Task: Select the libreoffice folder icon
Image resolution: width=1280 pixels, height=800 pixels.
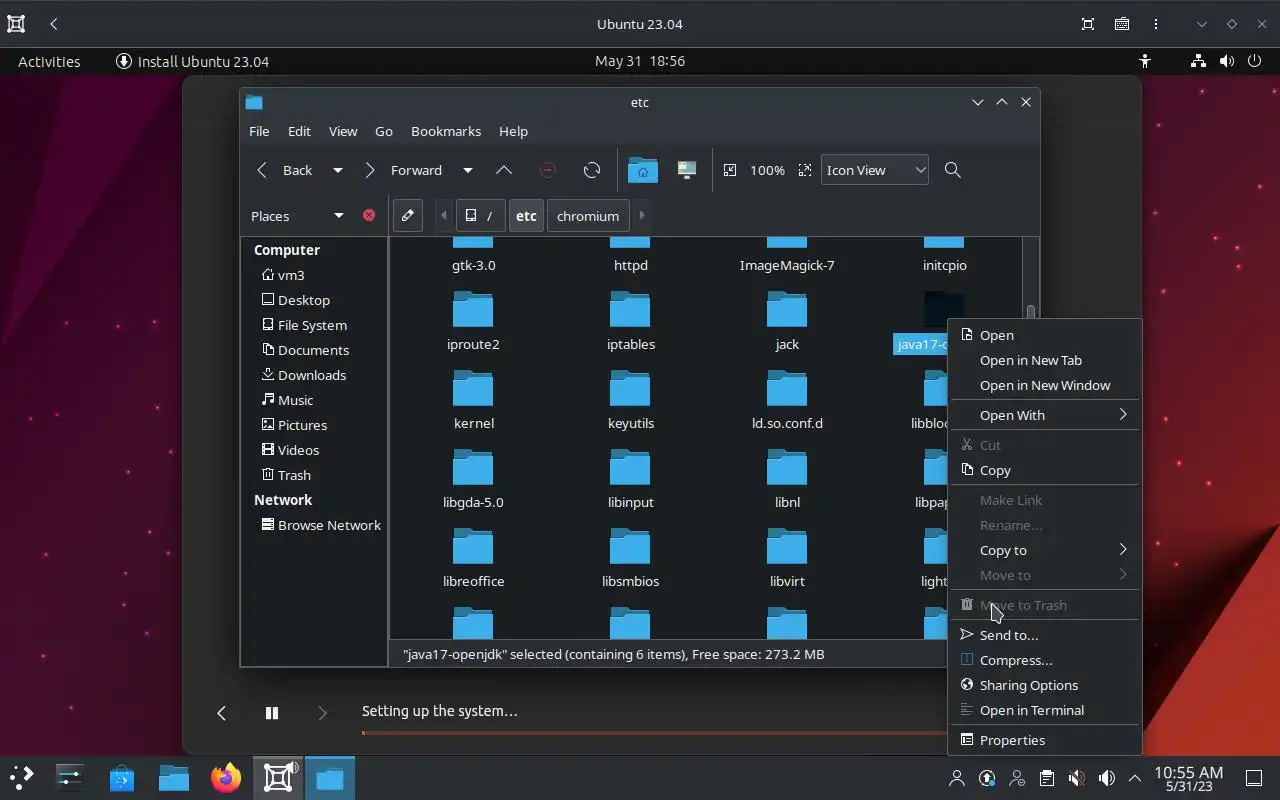Action: [x=473, y=547]
